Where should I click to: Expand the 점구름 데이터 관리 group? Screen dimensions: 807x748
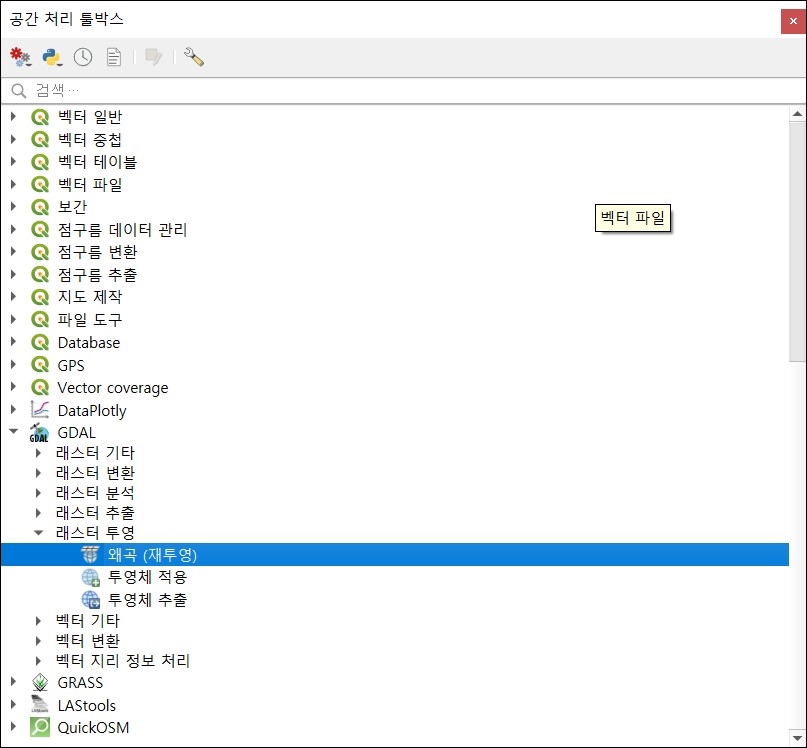[14, 230]
